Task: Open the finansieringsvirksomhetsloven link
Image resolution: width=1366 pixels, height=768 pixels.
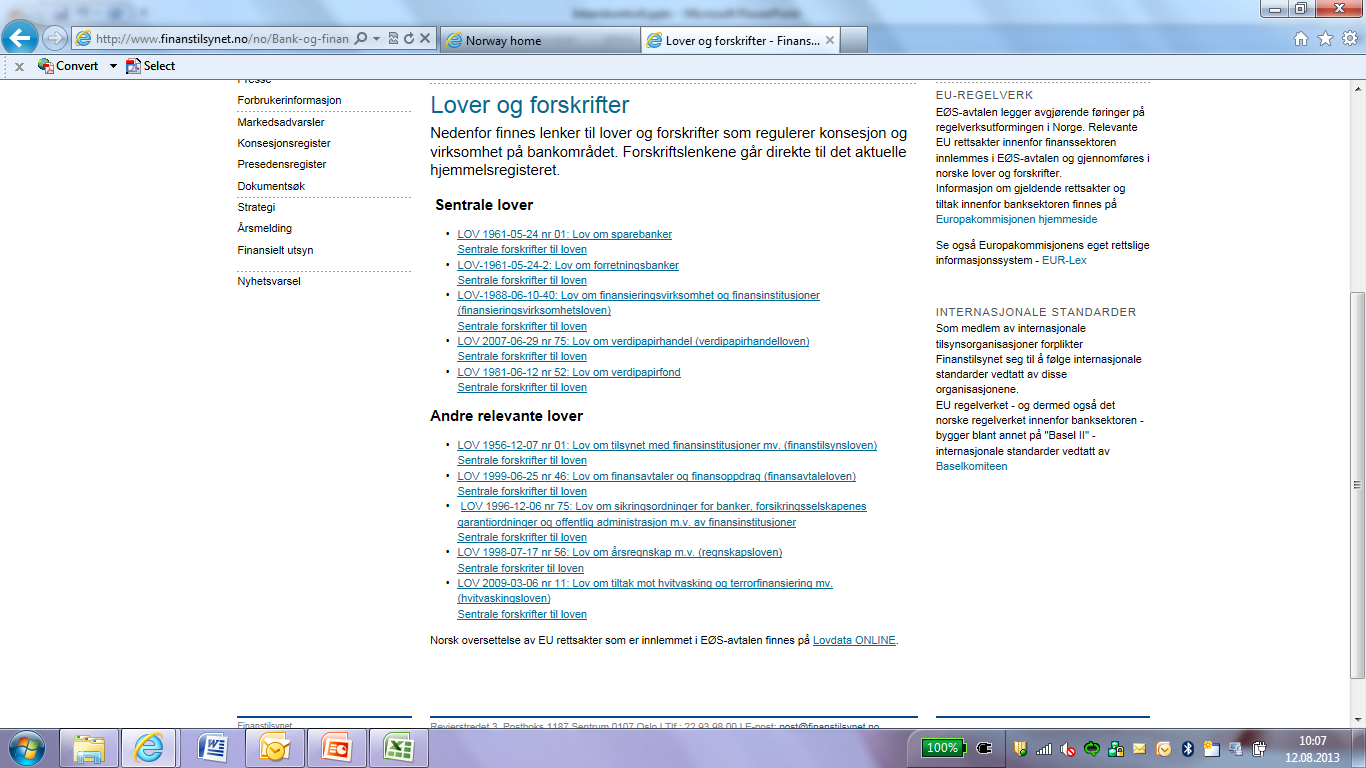Action: click(x=638, y=302)
